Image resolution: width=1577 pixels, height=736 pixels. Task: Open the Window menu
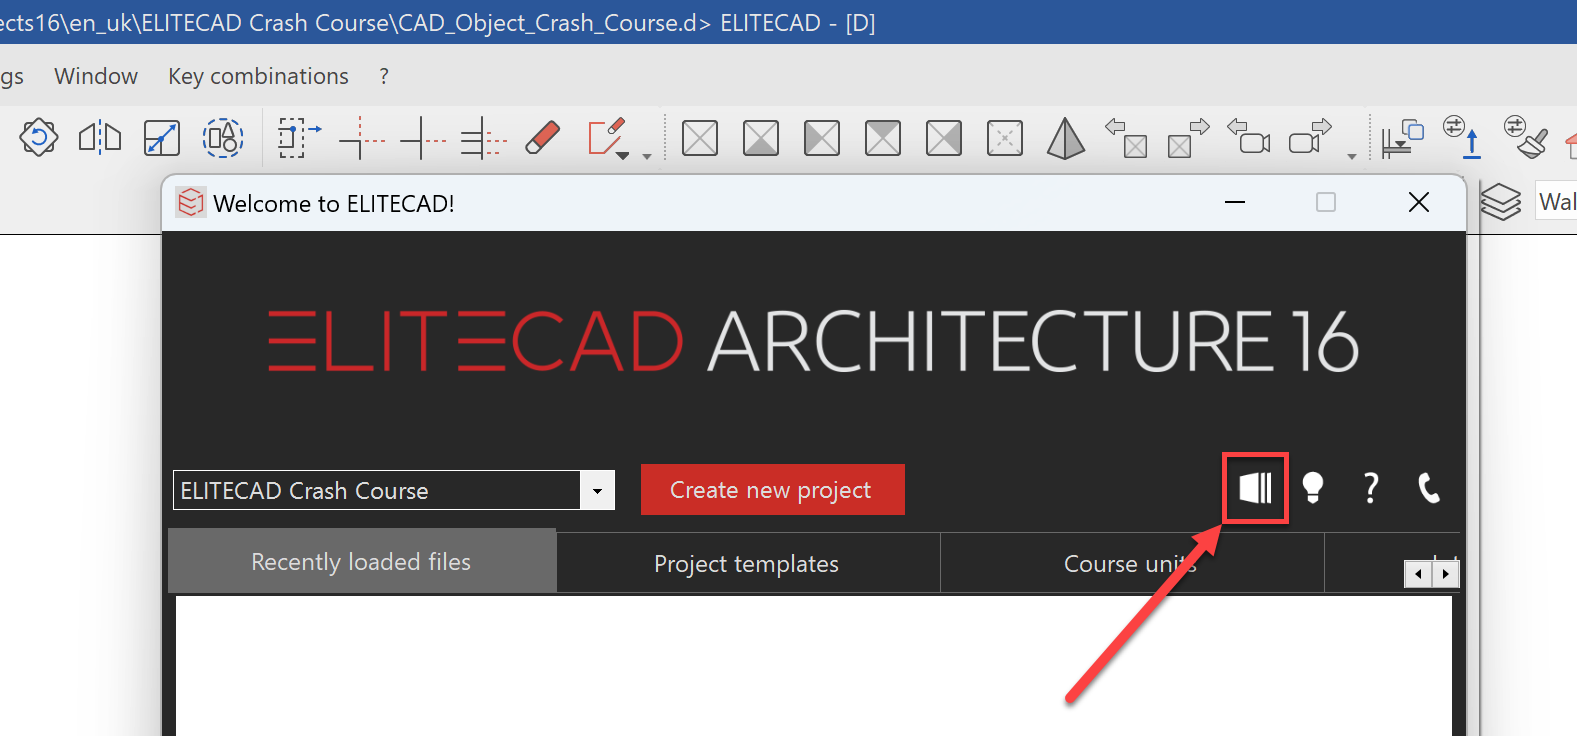[x=96, y=77]
